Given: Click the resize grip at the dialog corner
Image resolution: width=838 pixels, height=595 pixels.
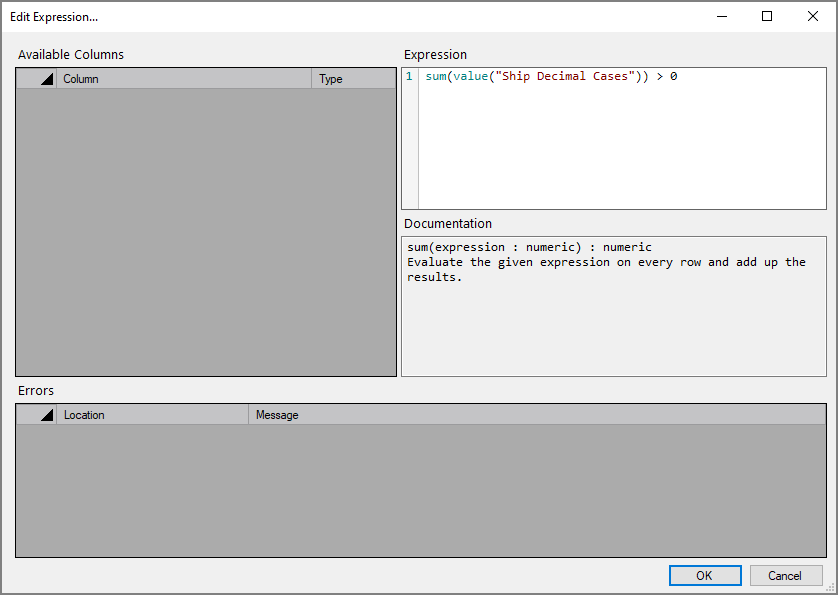Looking at the screenshot, I should click(830, 589).
